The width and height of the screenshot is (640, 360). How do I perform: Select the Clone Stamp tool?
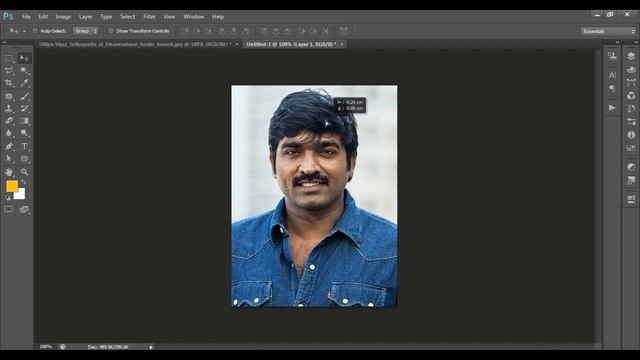tap(9, 109)
